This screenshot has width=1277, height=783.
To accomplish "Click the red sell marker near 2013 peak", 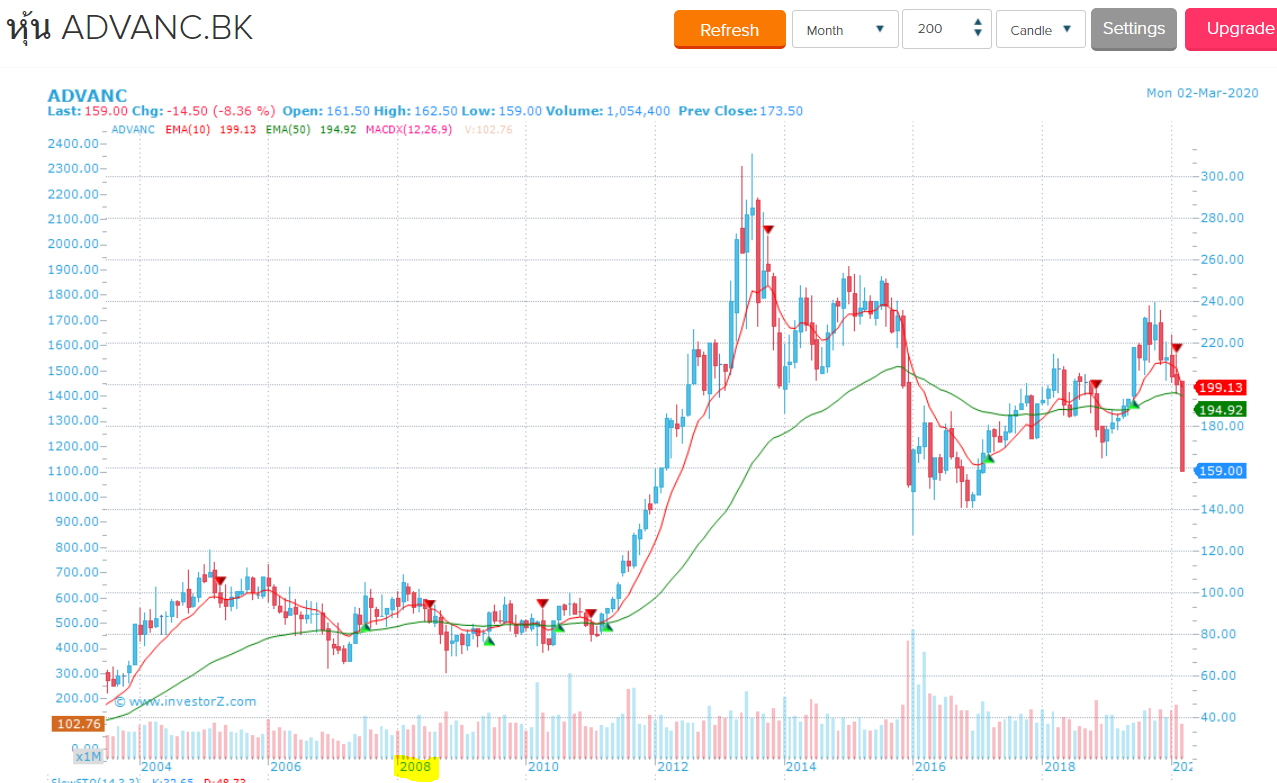I will point(768,230).
